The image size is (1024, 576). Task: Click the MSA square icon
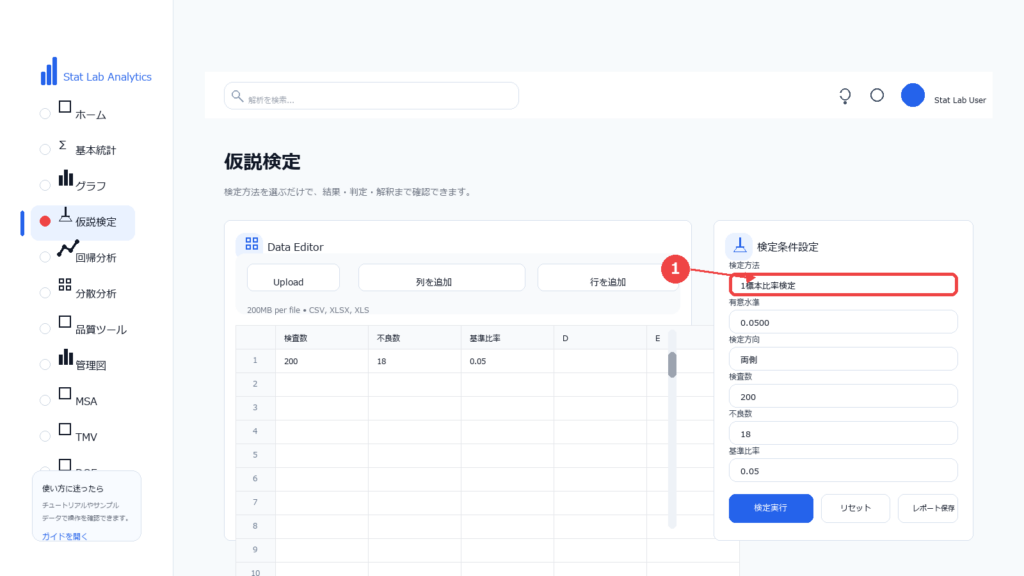click(x=65, y=393)
